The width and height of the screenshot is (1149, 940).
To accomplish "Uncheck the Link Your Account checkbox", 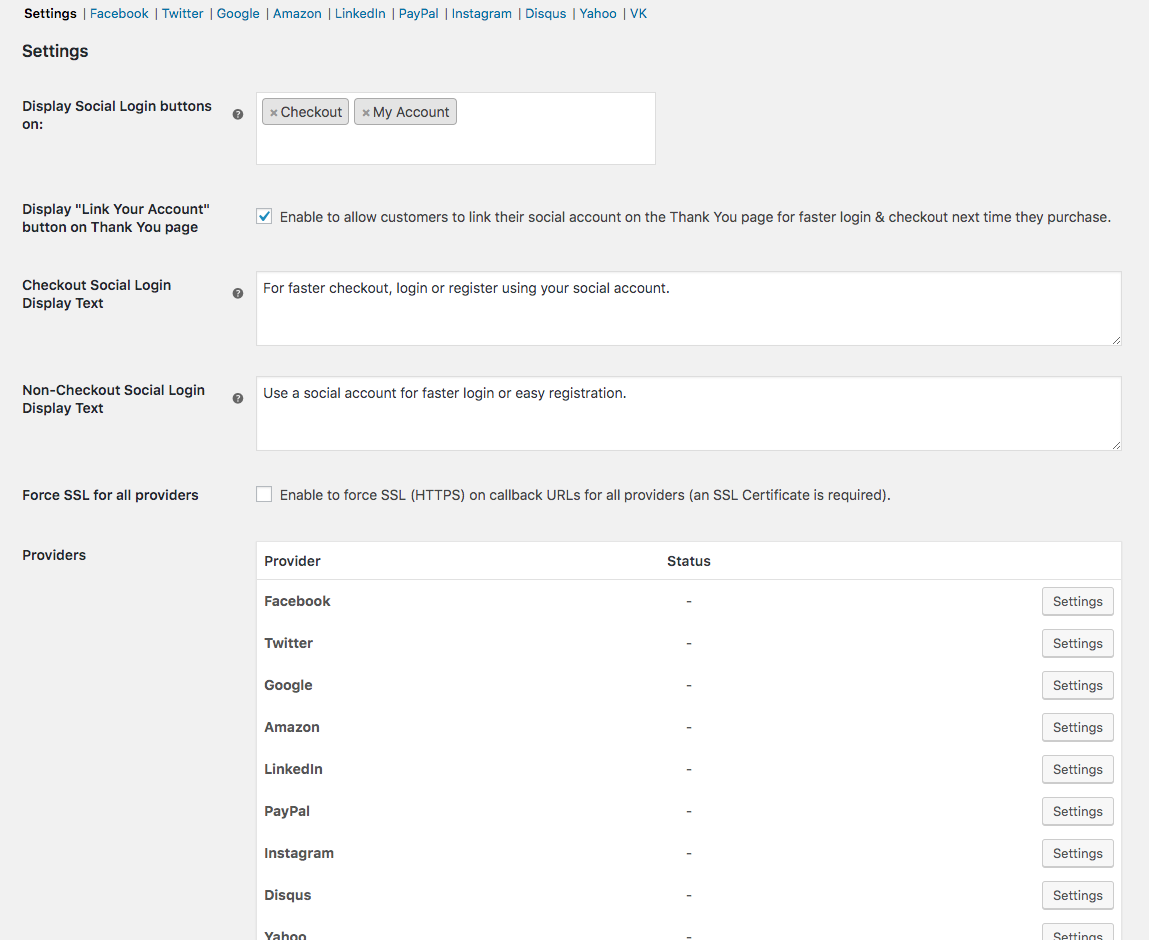I will coord(264,216).
